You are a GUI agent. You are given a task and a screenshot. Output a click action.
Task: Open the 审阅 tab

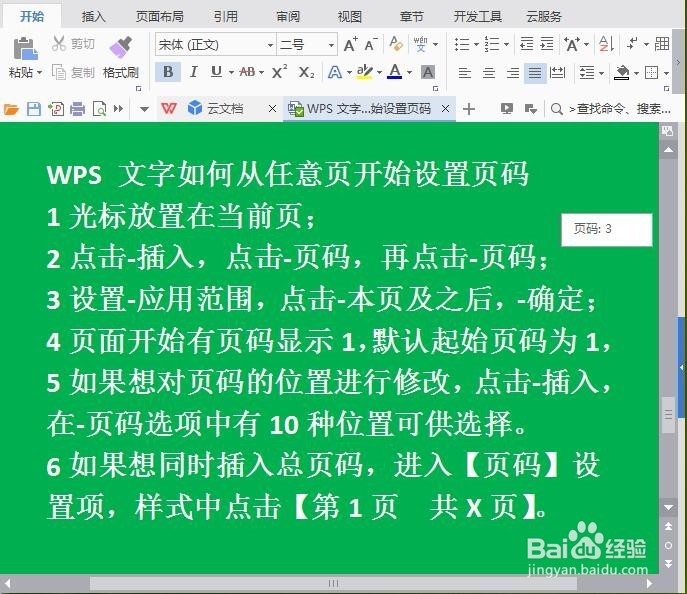pos(288,17)
